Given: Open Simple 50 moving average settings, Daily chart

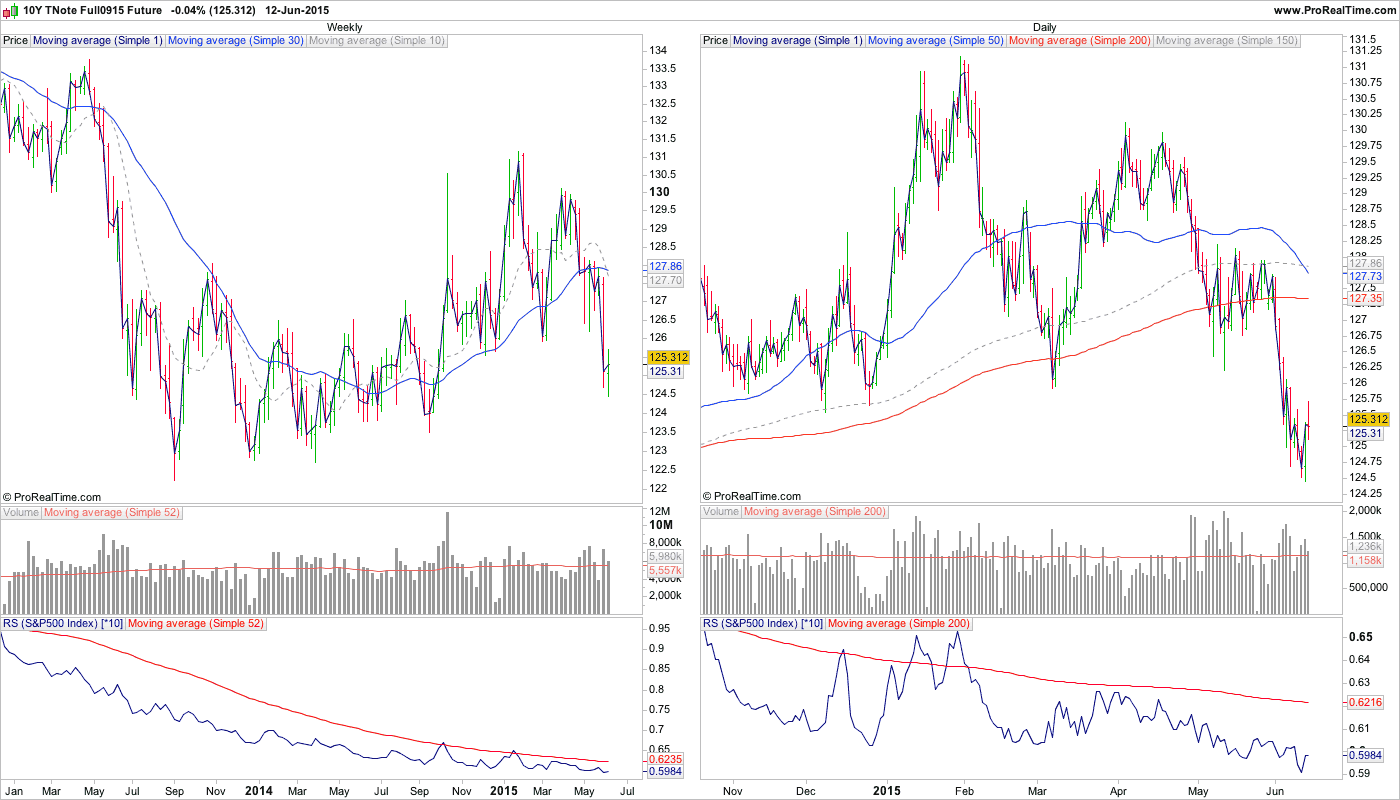Looking at the screenshot, I should [x=936, y=41].
